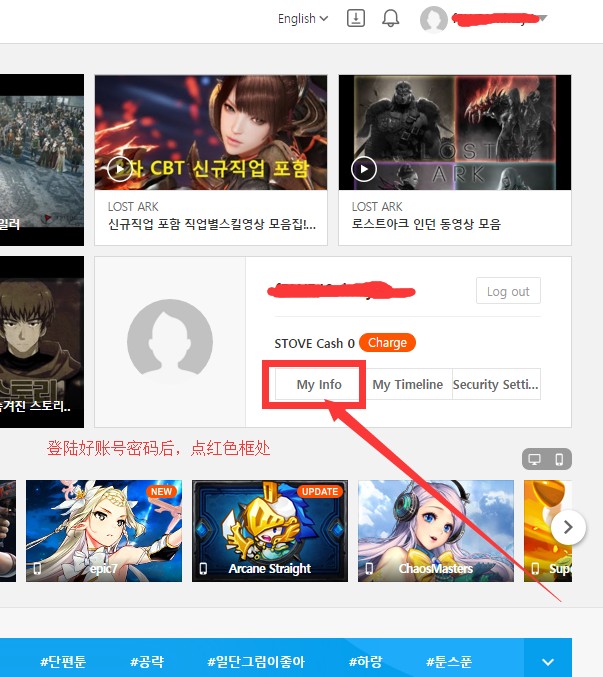Open the crowd scene video thumbnail
The image size is (603, 677).
[42, 160]
